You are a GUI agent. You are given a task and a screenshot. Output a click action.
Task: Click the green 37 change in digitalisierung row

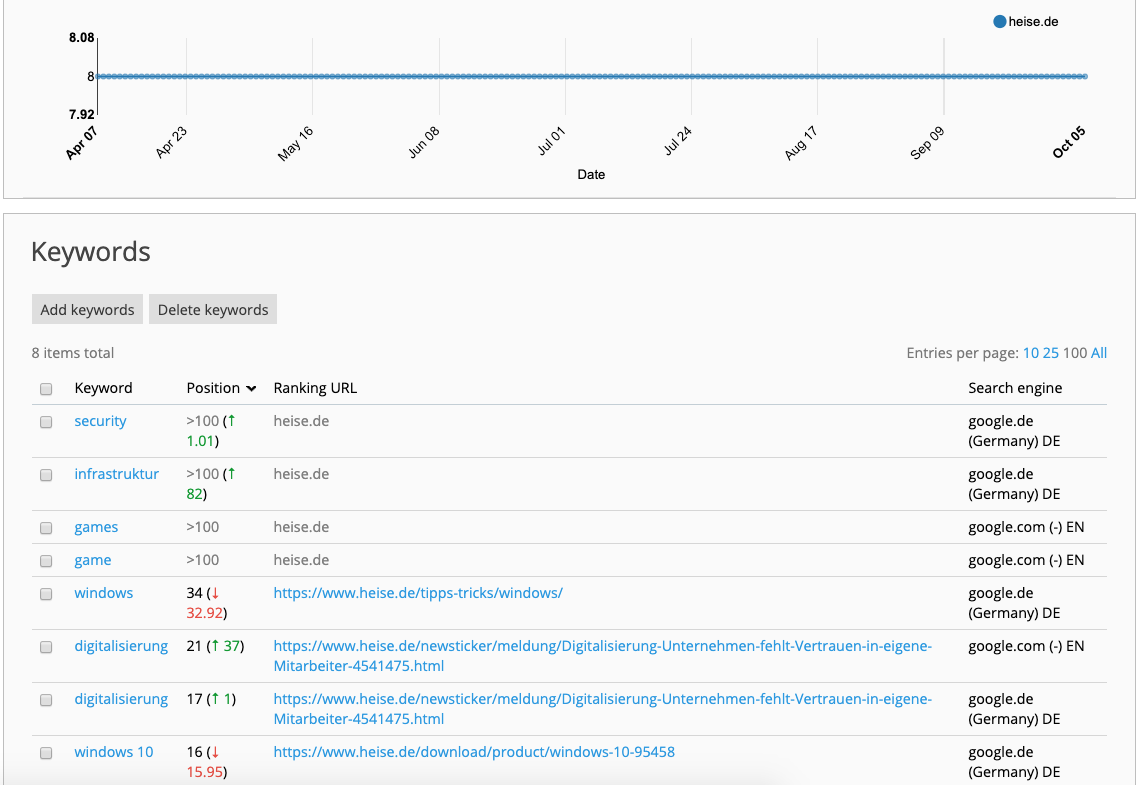[x=232, y=646]
